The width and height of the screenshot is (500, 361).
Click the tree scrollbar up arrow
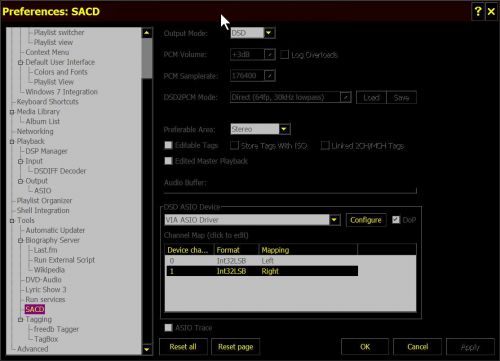click(x=147, y=33)
